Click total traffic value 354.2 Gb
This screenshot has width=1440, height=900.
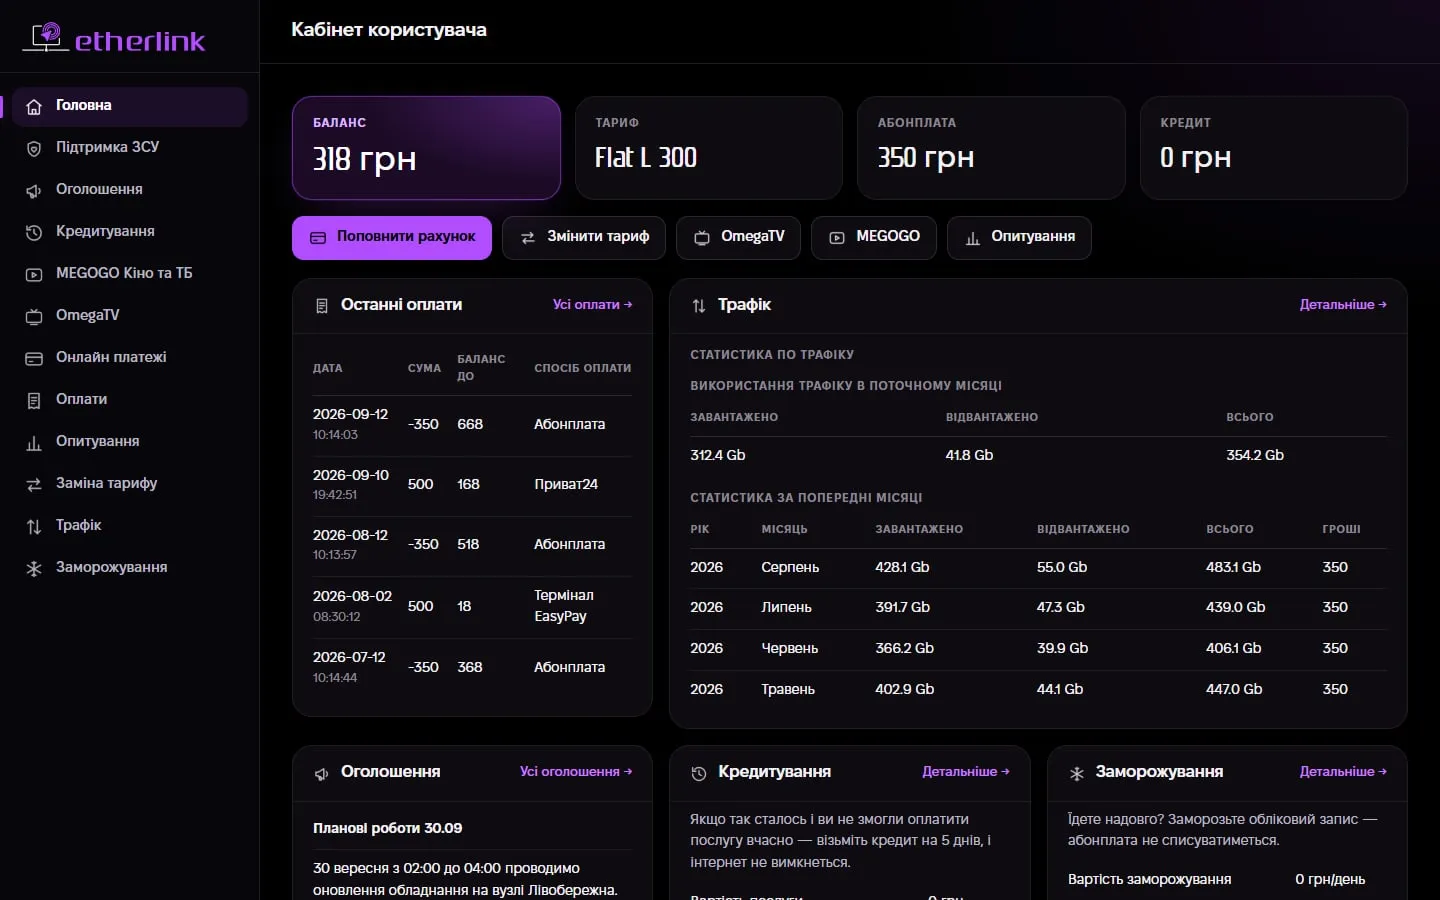coord(1255,456)
